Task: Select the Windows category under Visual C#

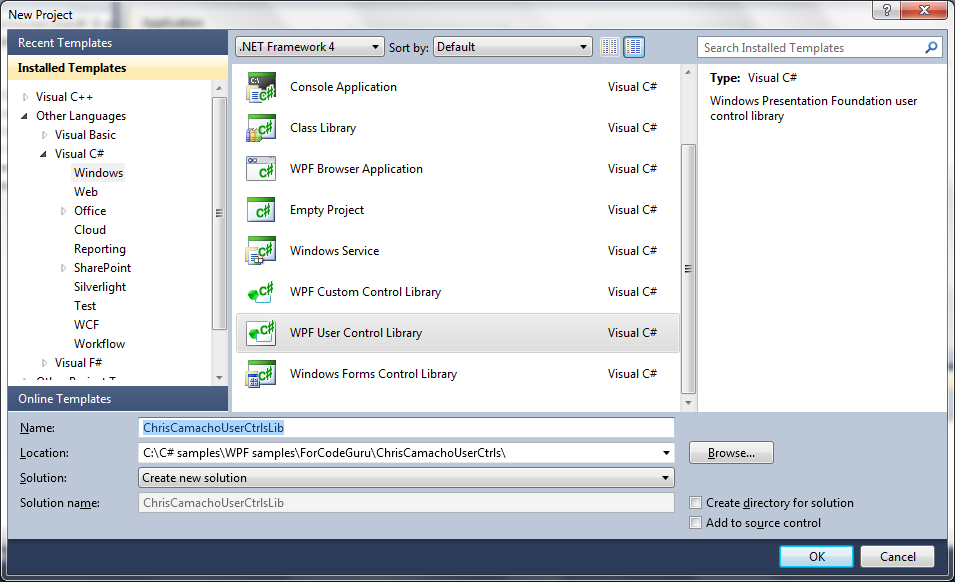Action: point(99,173)
